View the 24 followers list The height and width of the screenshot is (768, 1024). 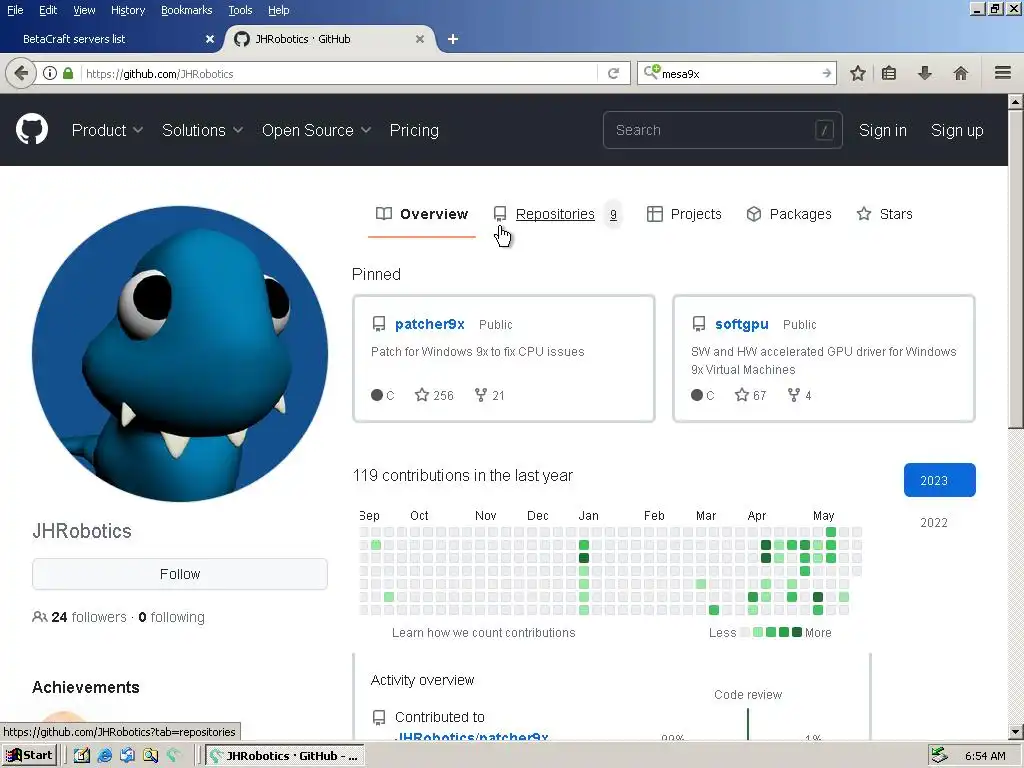pyautogui.click(x=89, y=617)
